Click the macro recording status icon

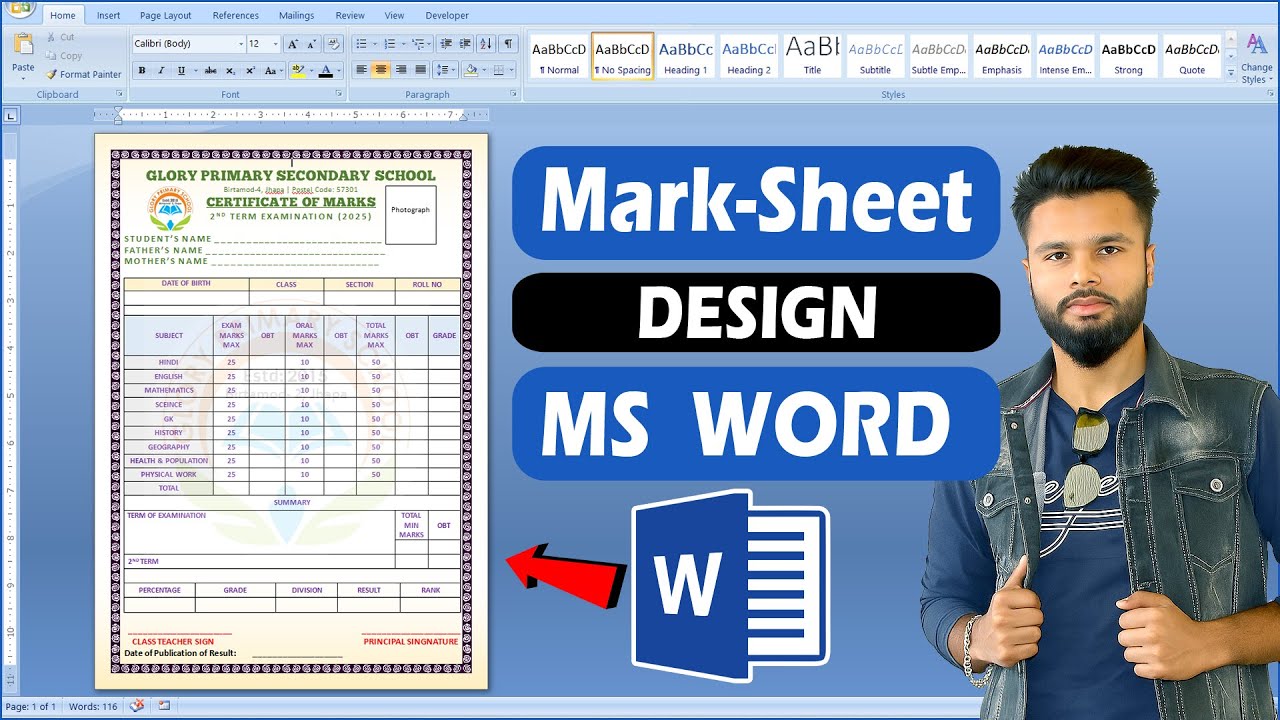[x=164, y=706]
